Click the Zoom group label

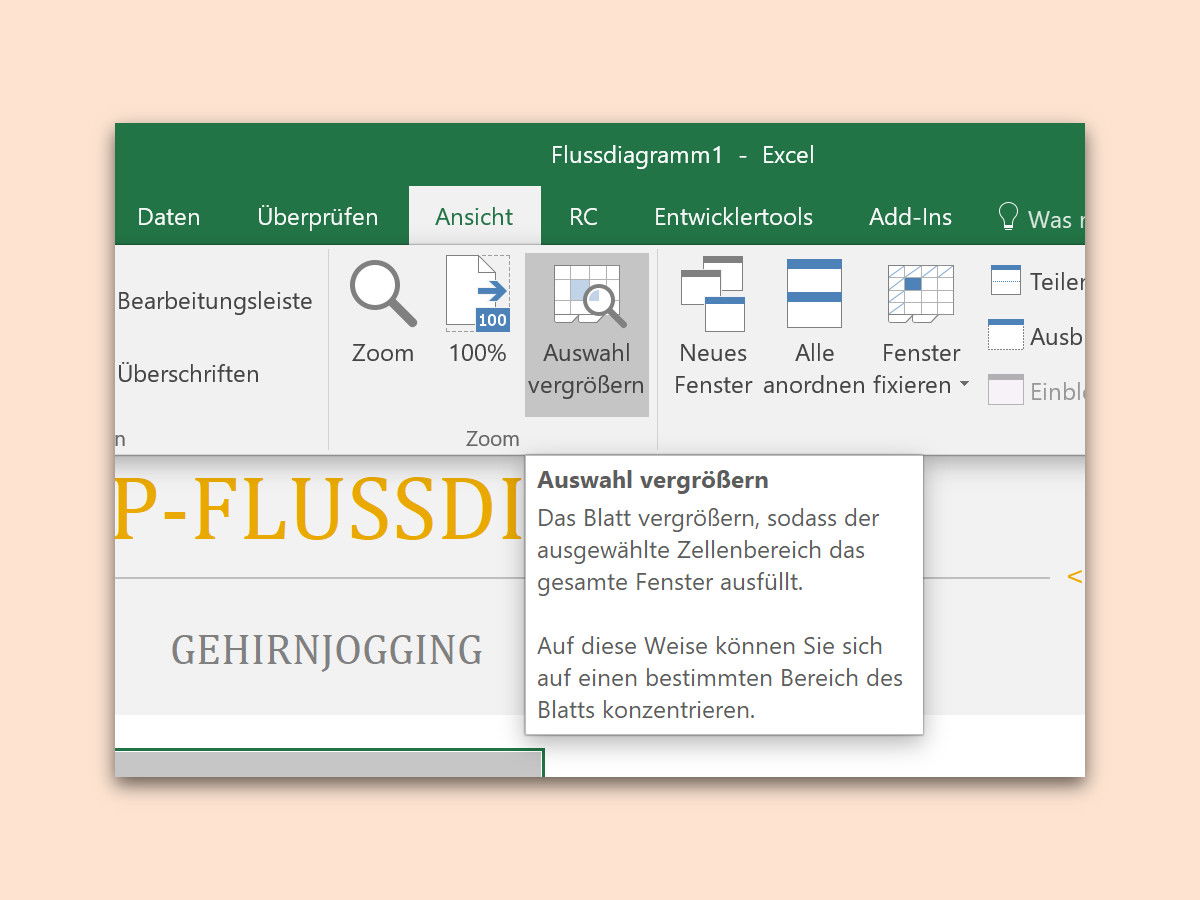(492, 438)
